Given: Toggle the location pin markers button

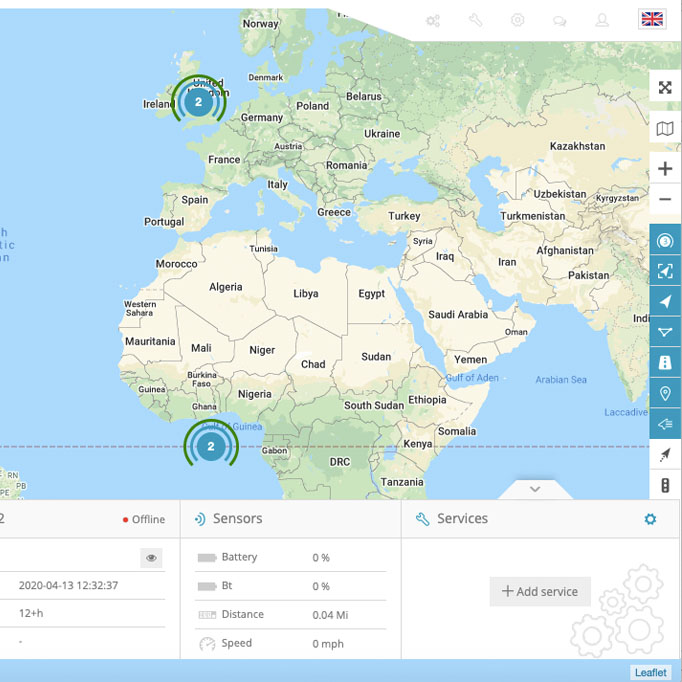Looking at the screenshot, I should click(665, 394).
